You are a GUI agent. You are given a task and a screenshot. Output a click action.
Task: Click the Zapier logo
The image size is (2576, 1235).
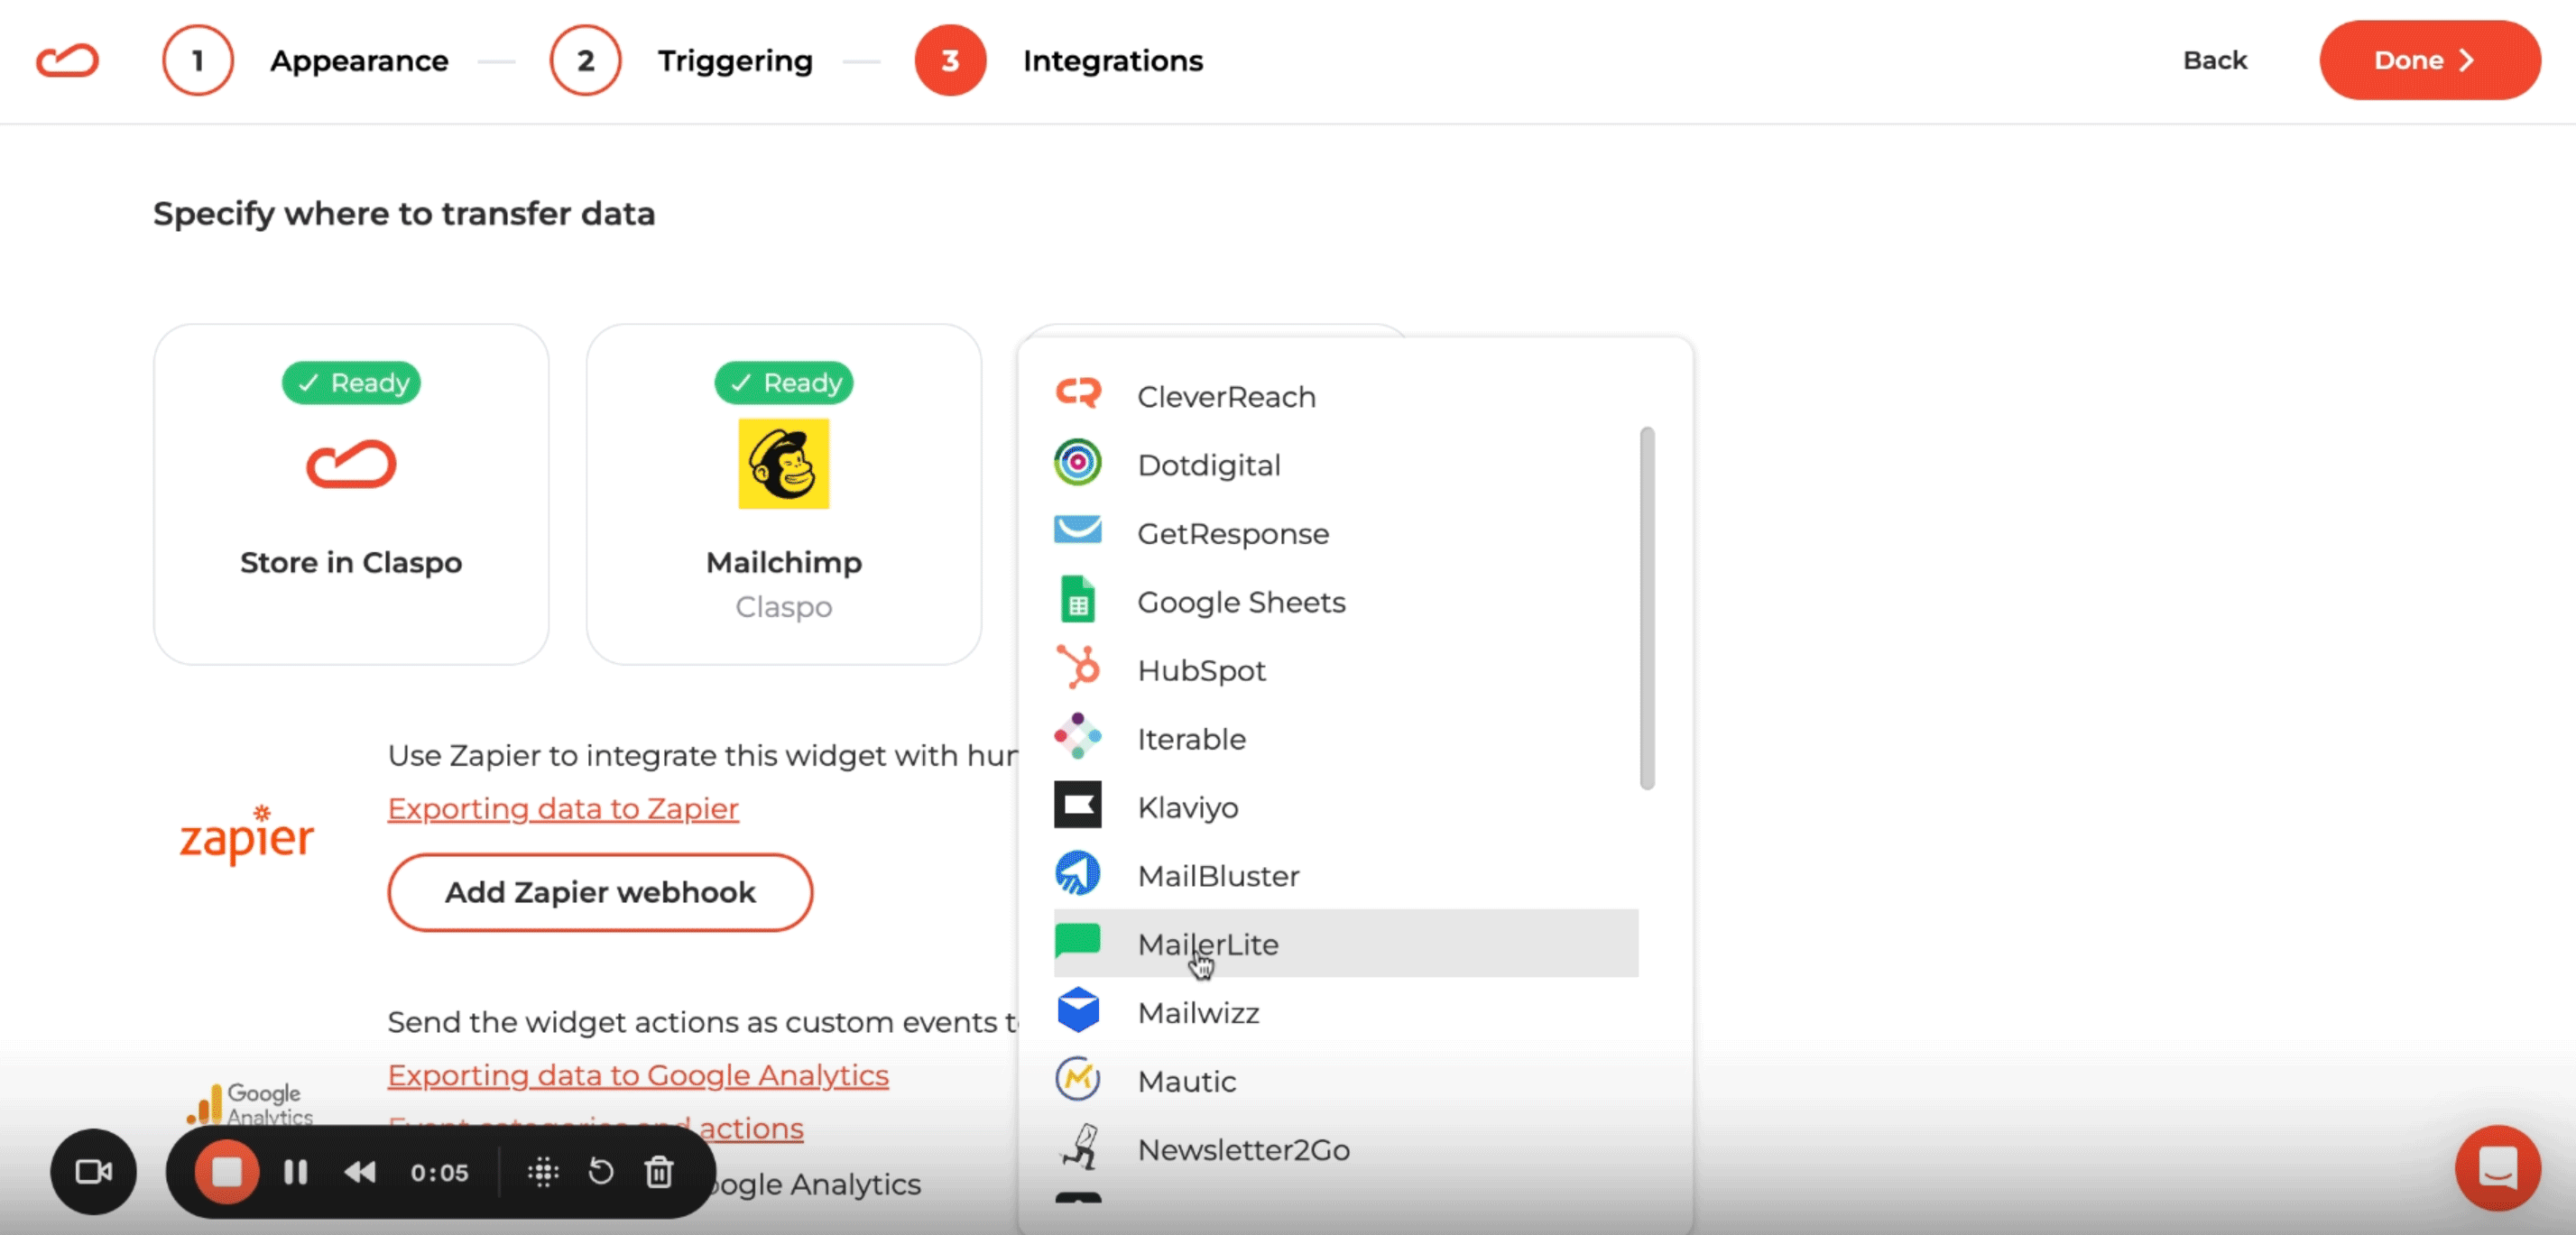tap(246, 835)
